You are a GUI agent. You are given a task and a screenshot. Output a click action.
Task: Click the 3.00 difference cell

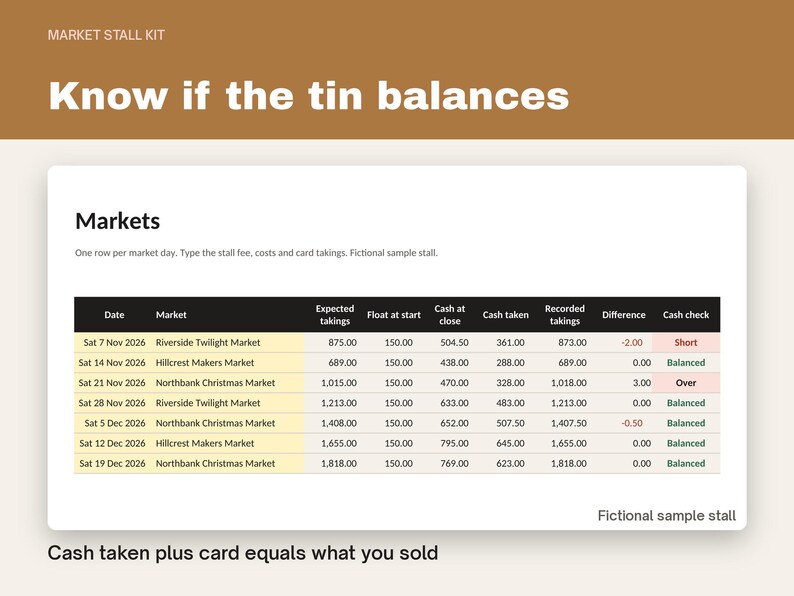(x=642, y=383)
